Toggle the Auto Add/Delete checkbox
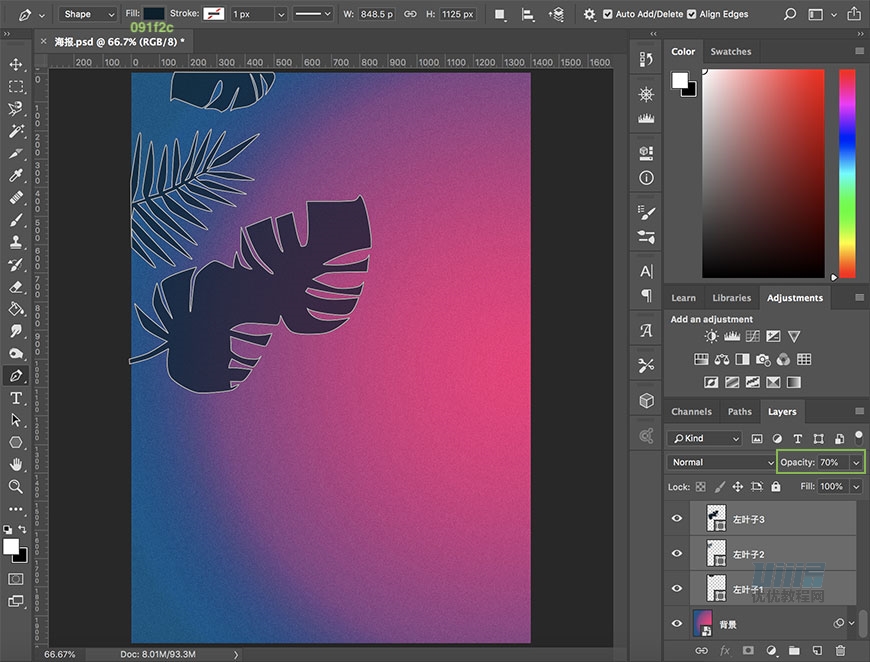Viewport: 870px width, 662px height. 608,15
